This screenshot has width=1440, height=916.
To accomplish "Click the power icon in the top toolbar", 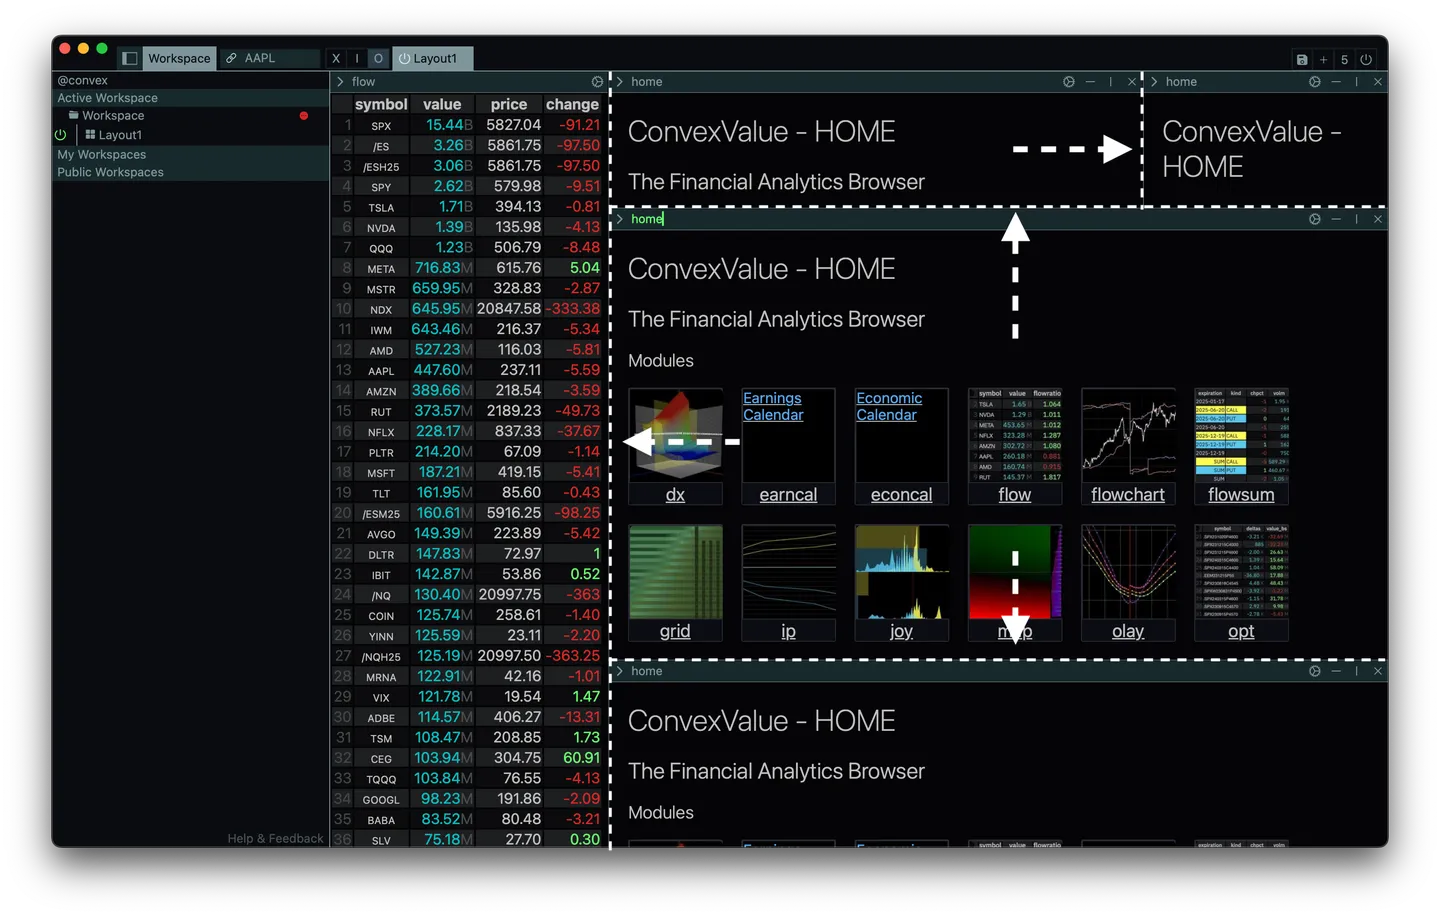I will [1366, 60].
